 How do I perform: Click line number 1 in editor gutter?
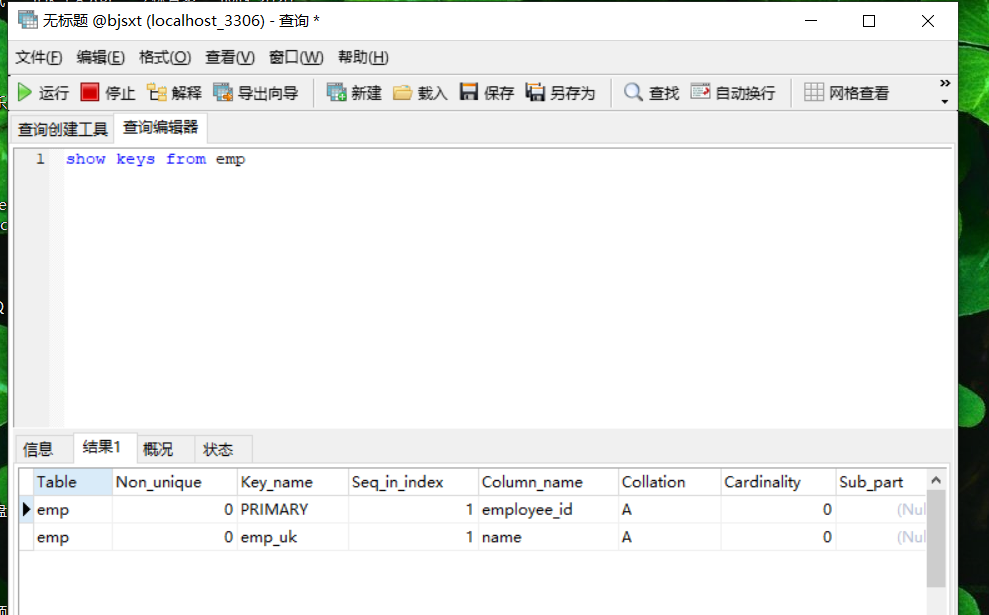click(x=40, y=159)
